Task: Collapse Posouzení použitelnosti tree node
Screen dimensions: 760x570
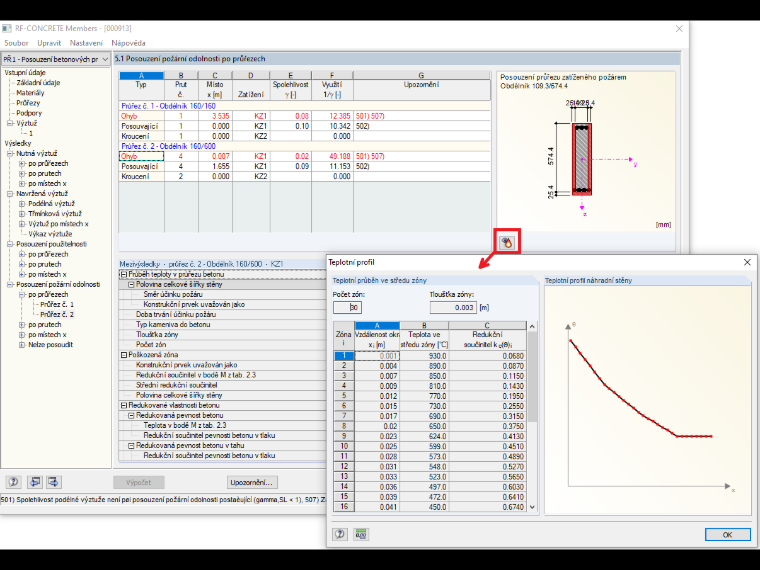Action: coord(10,244)
